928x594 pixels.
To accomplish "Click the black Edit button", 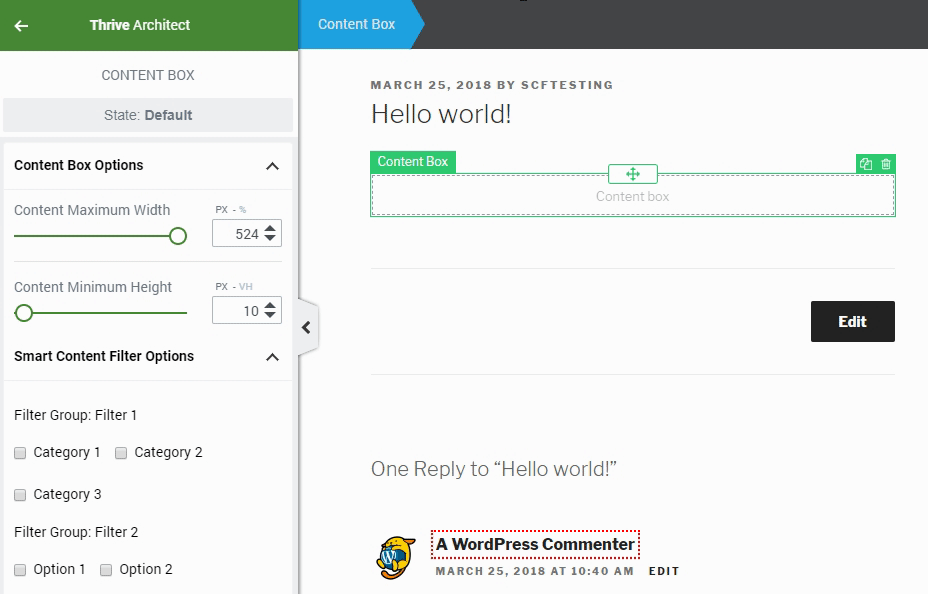I will [x=852, y=321].
